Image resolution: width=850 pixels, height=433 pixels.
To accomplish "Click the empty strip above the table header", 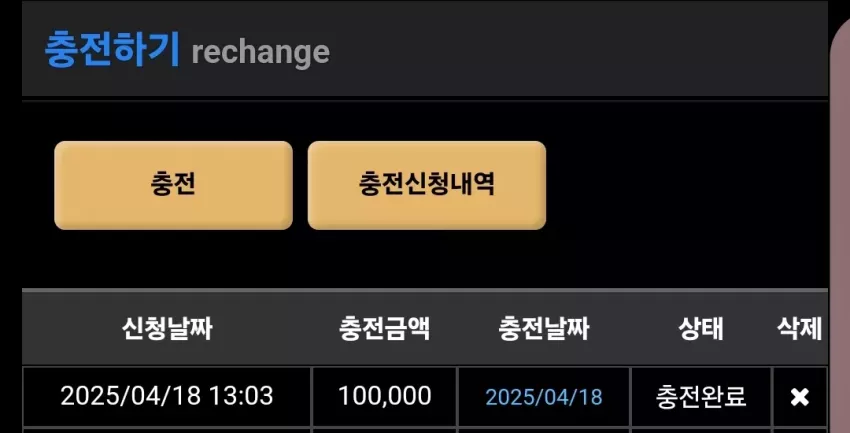I will [425, 260].
